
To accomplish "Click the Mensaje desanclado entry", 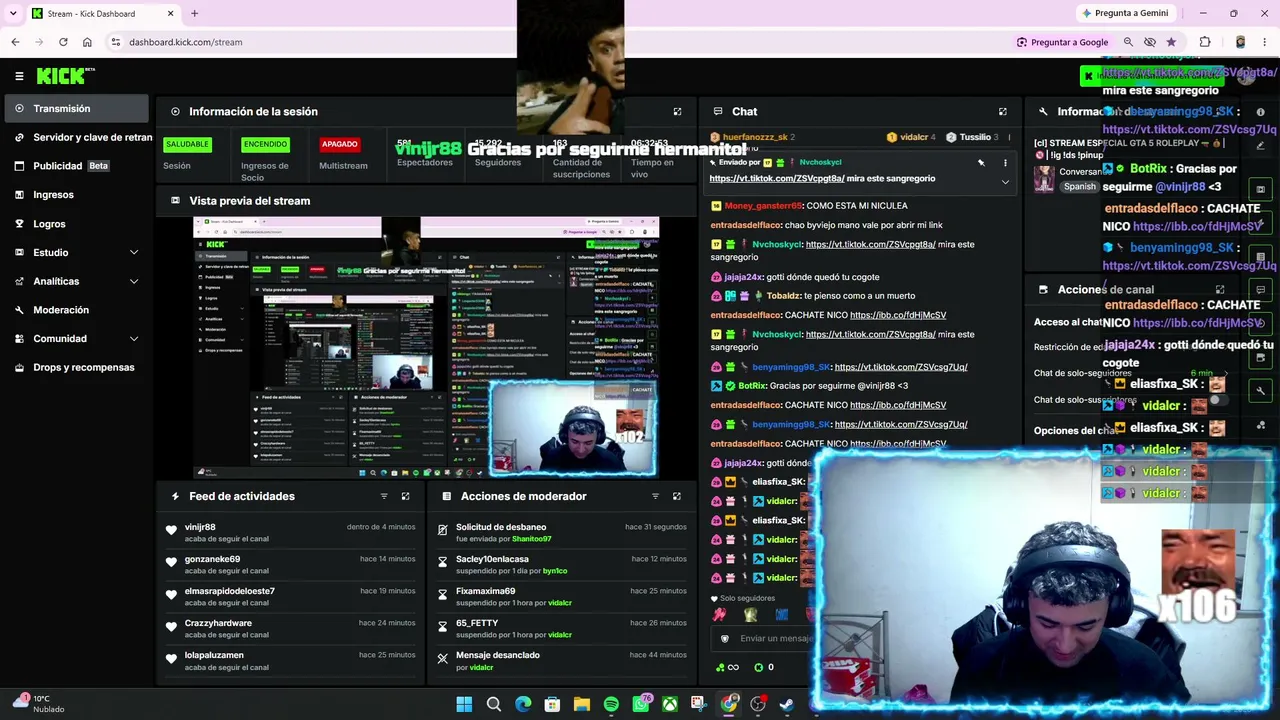I will point(562,660).
